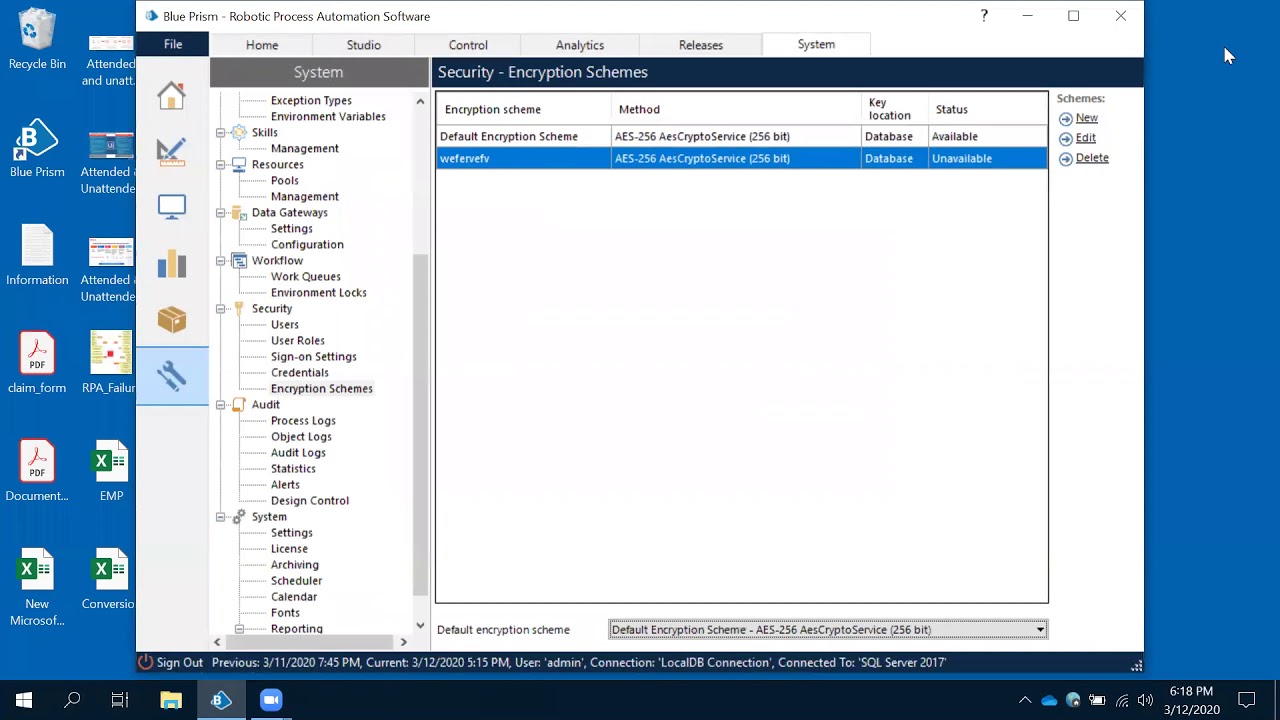The width and height of the screenshot is (1280, 720).
Task: Select Environment Locks tree item
Action: [318, 293]
